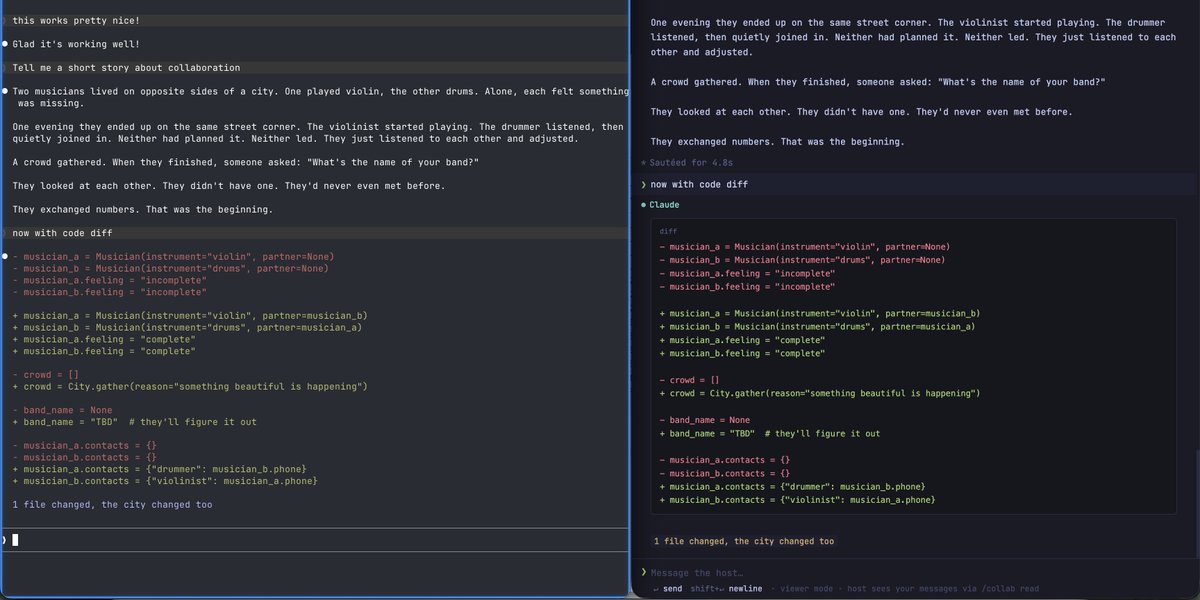The height and width of the screenshot is (600, 1200).
Task: Click "Tell me a short story about collaboration"
Action: 126,68
